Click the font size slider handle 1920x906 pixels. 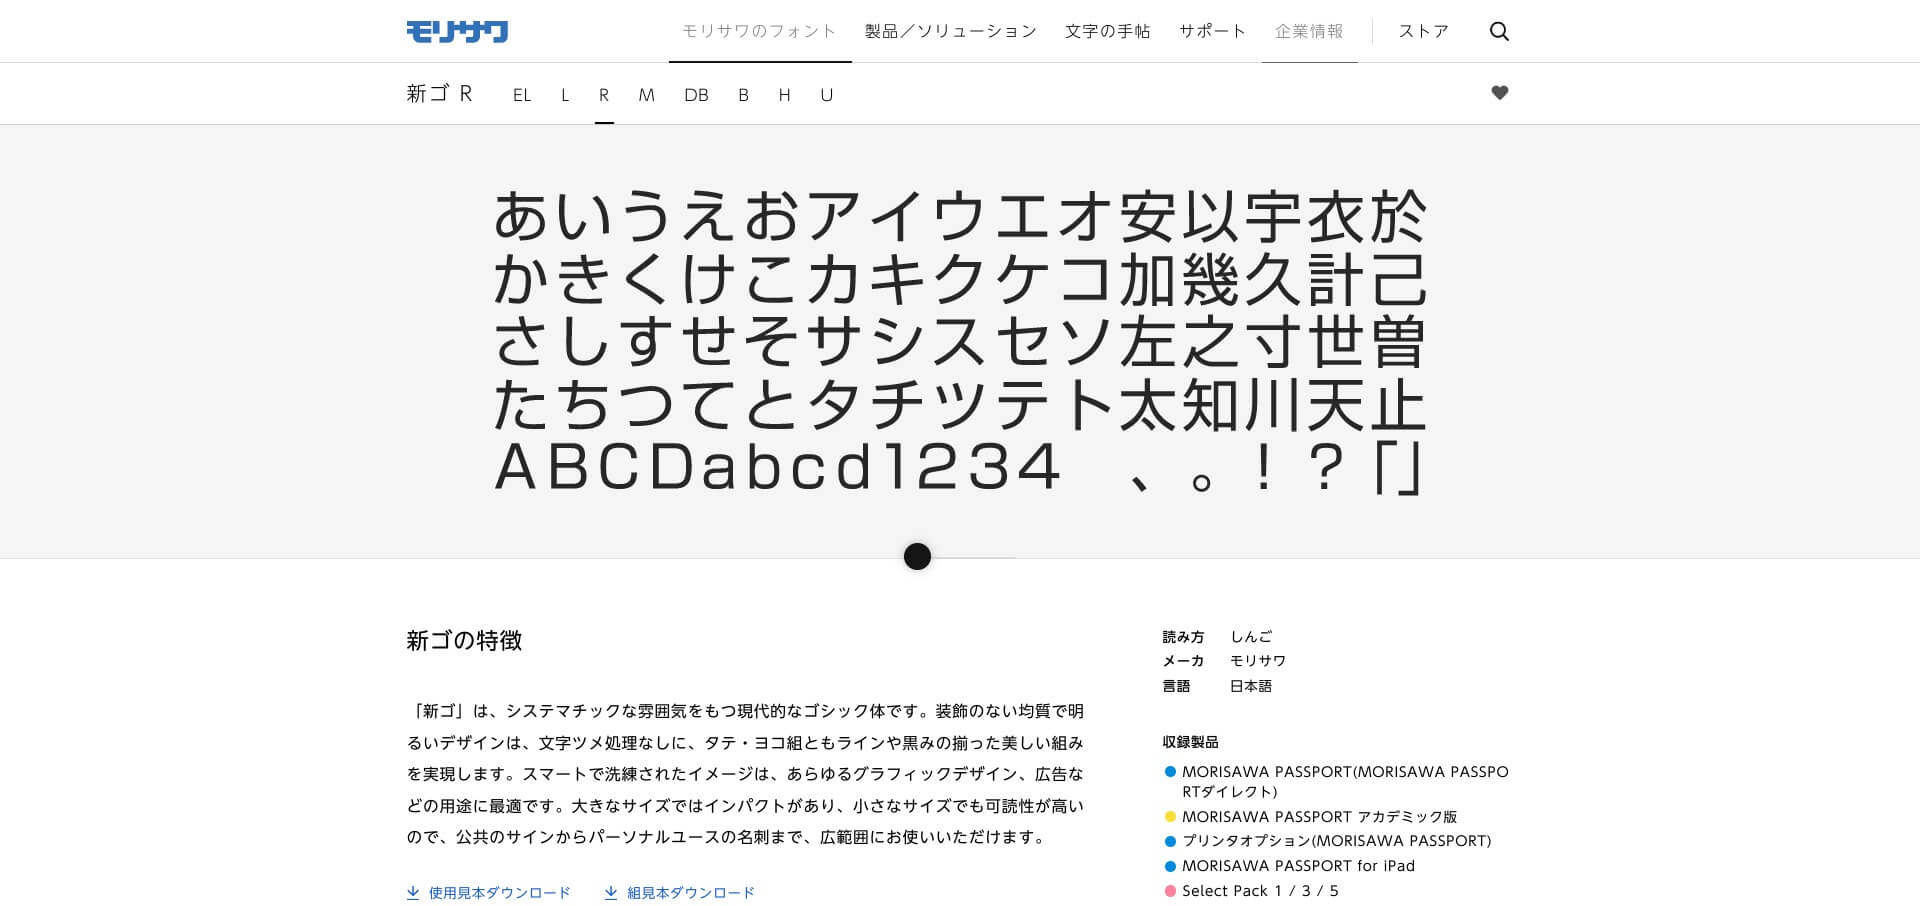coord(917,557)
